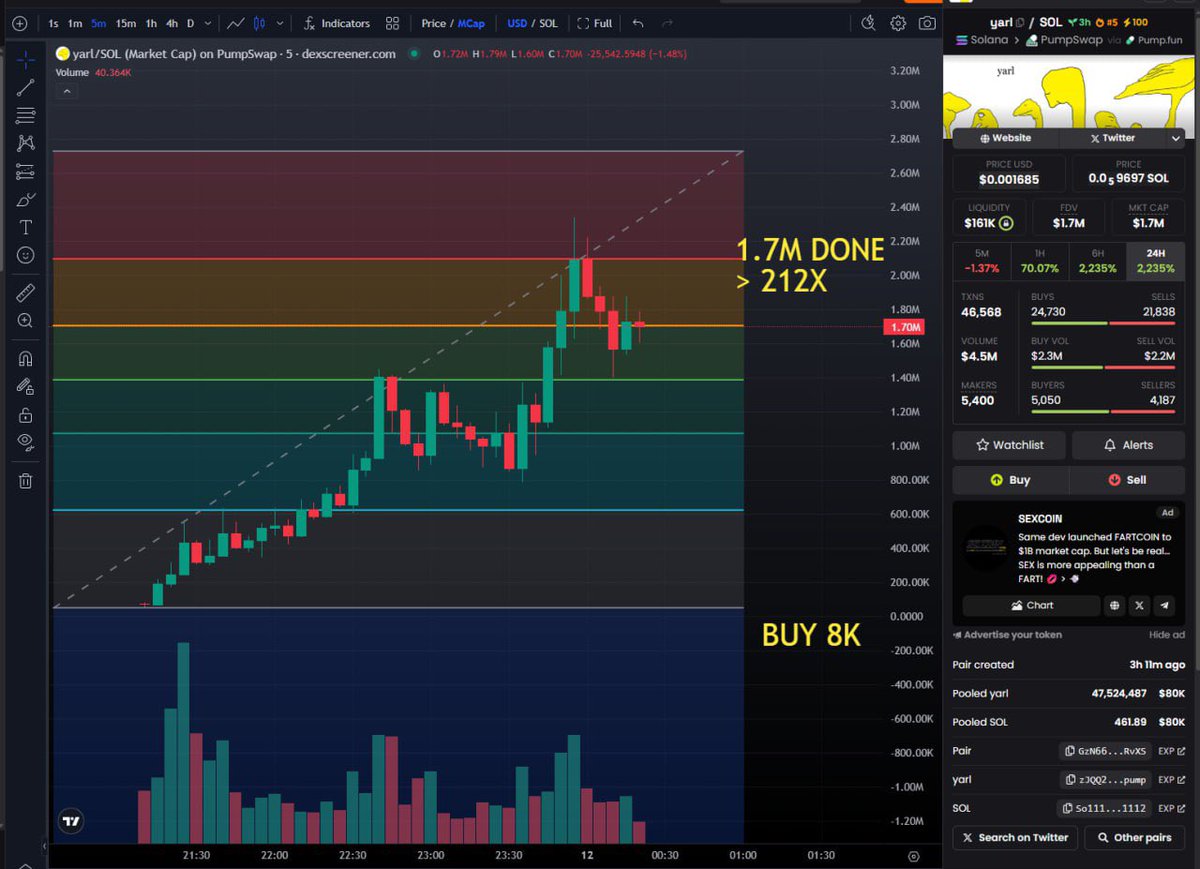Switch quote currency to SOL
The image size is (1200, 869).
pos(549,23)
